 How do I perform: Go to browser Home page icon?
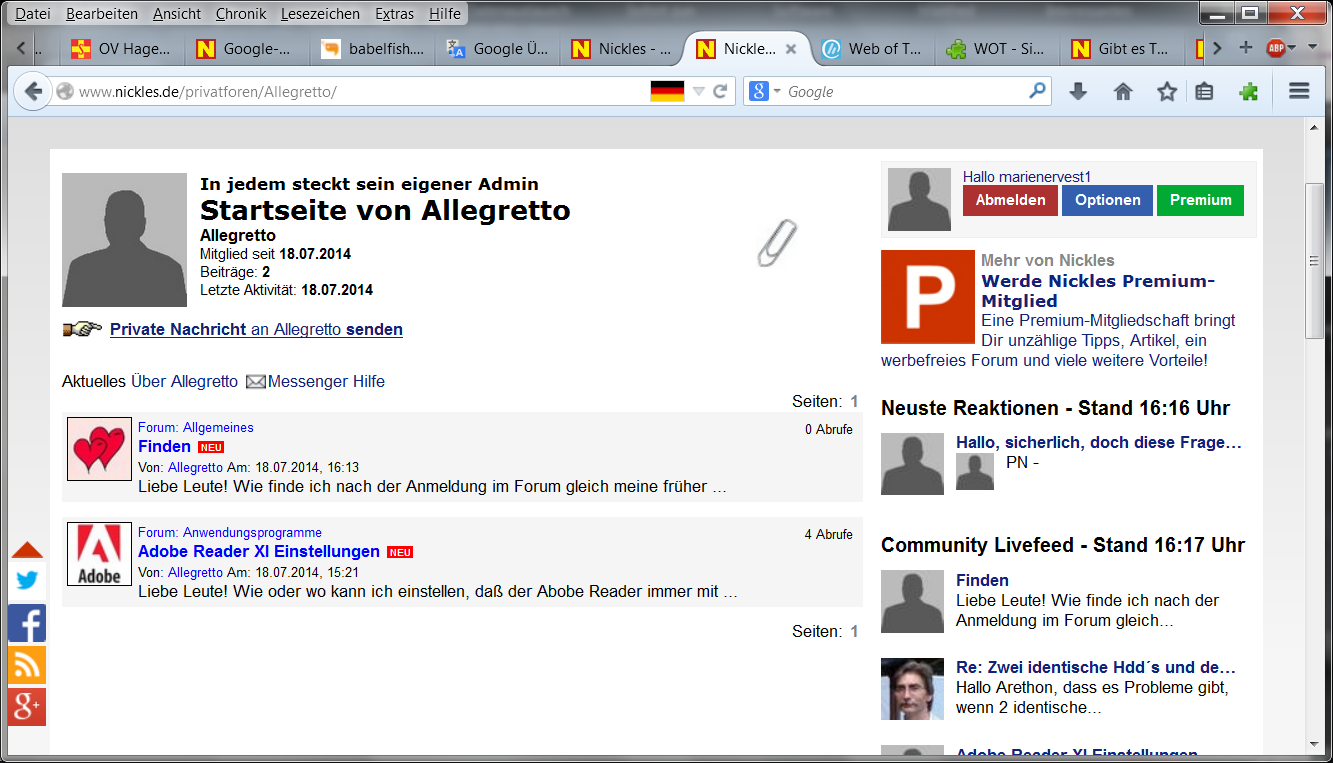click(1123, 92)
